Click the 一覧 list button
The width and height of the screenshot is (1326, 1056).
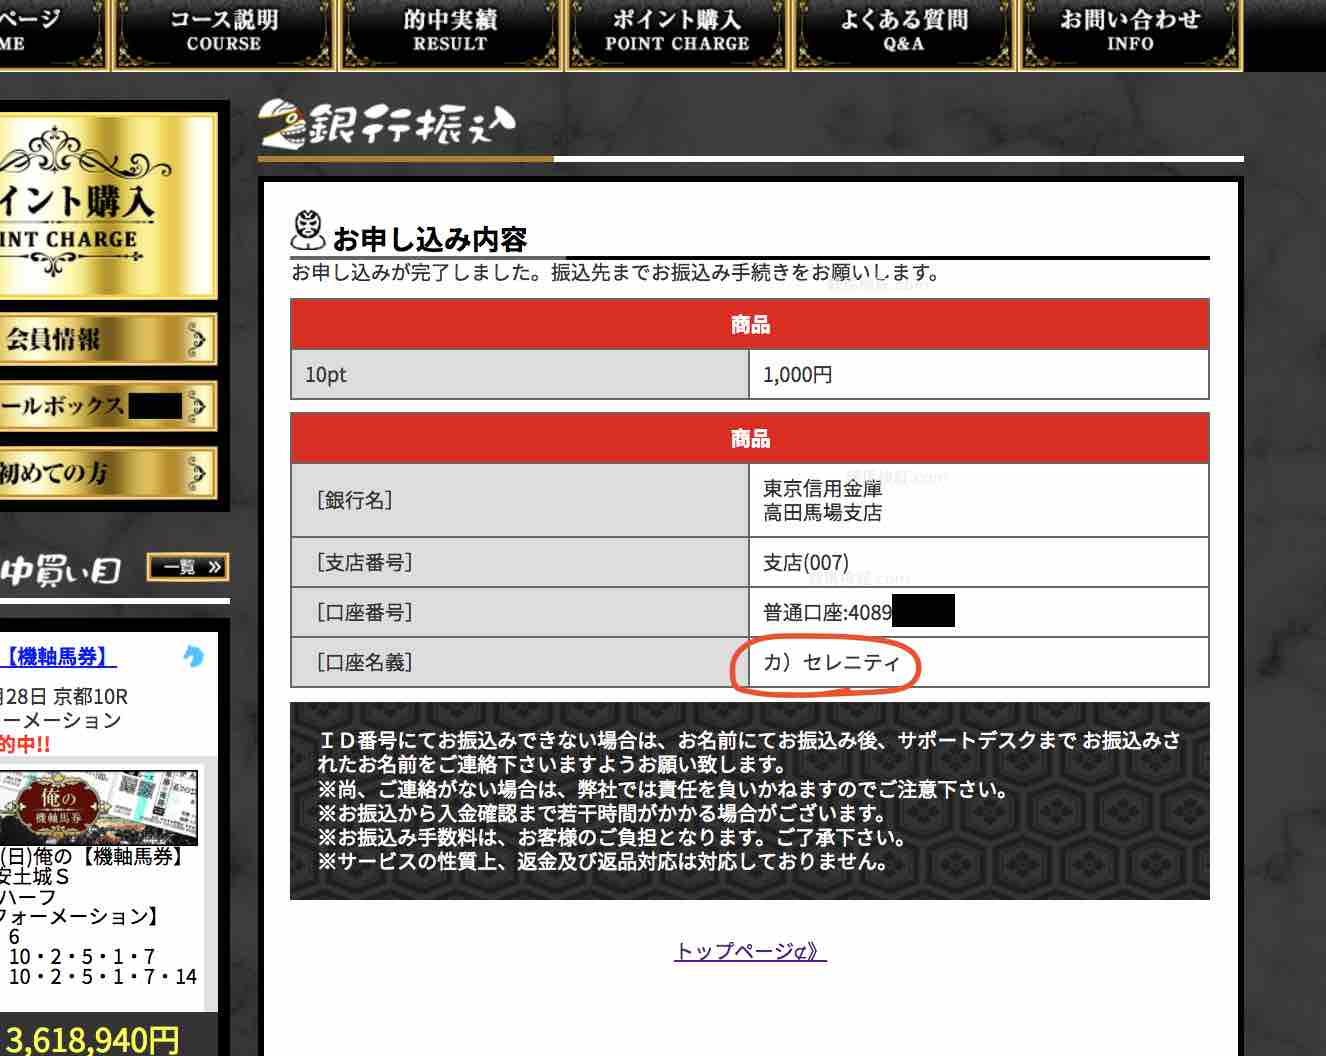click(187, 568)
